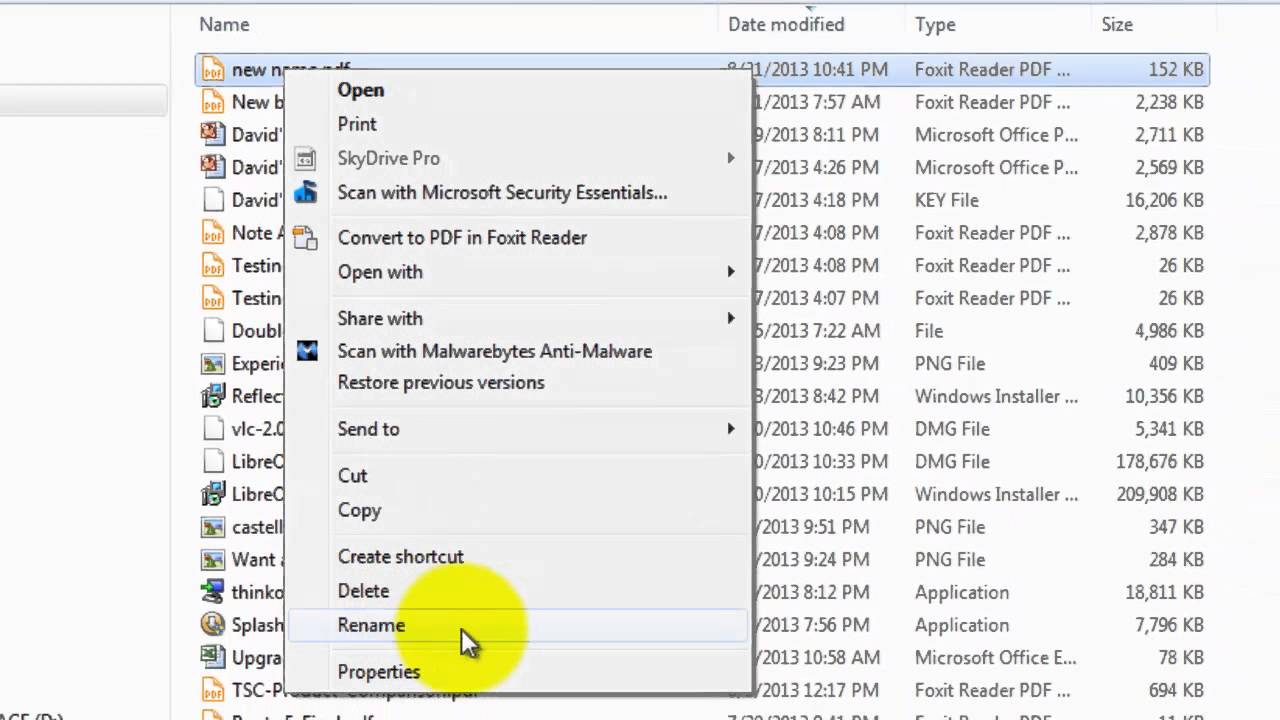Click the "18,811 KB" size value
Image resolution: width=1280 pixels, height=720 pixels.
[x=1164, y=592]
